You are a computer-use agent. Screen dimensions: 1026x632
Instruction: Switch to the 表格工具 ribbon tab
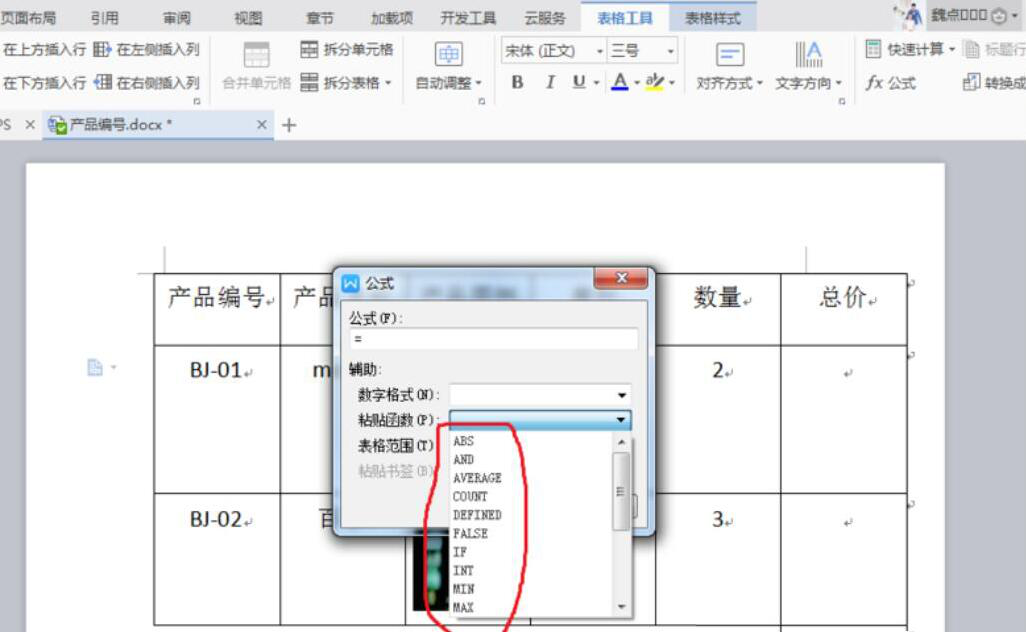pyautogui.click(x=625, y=18)
